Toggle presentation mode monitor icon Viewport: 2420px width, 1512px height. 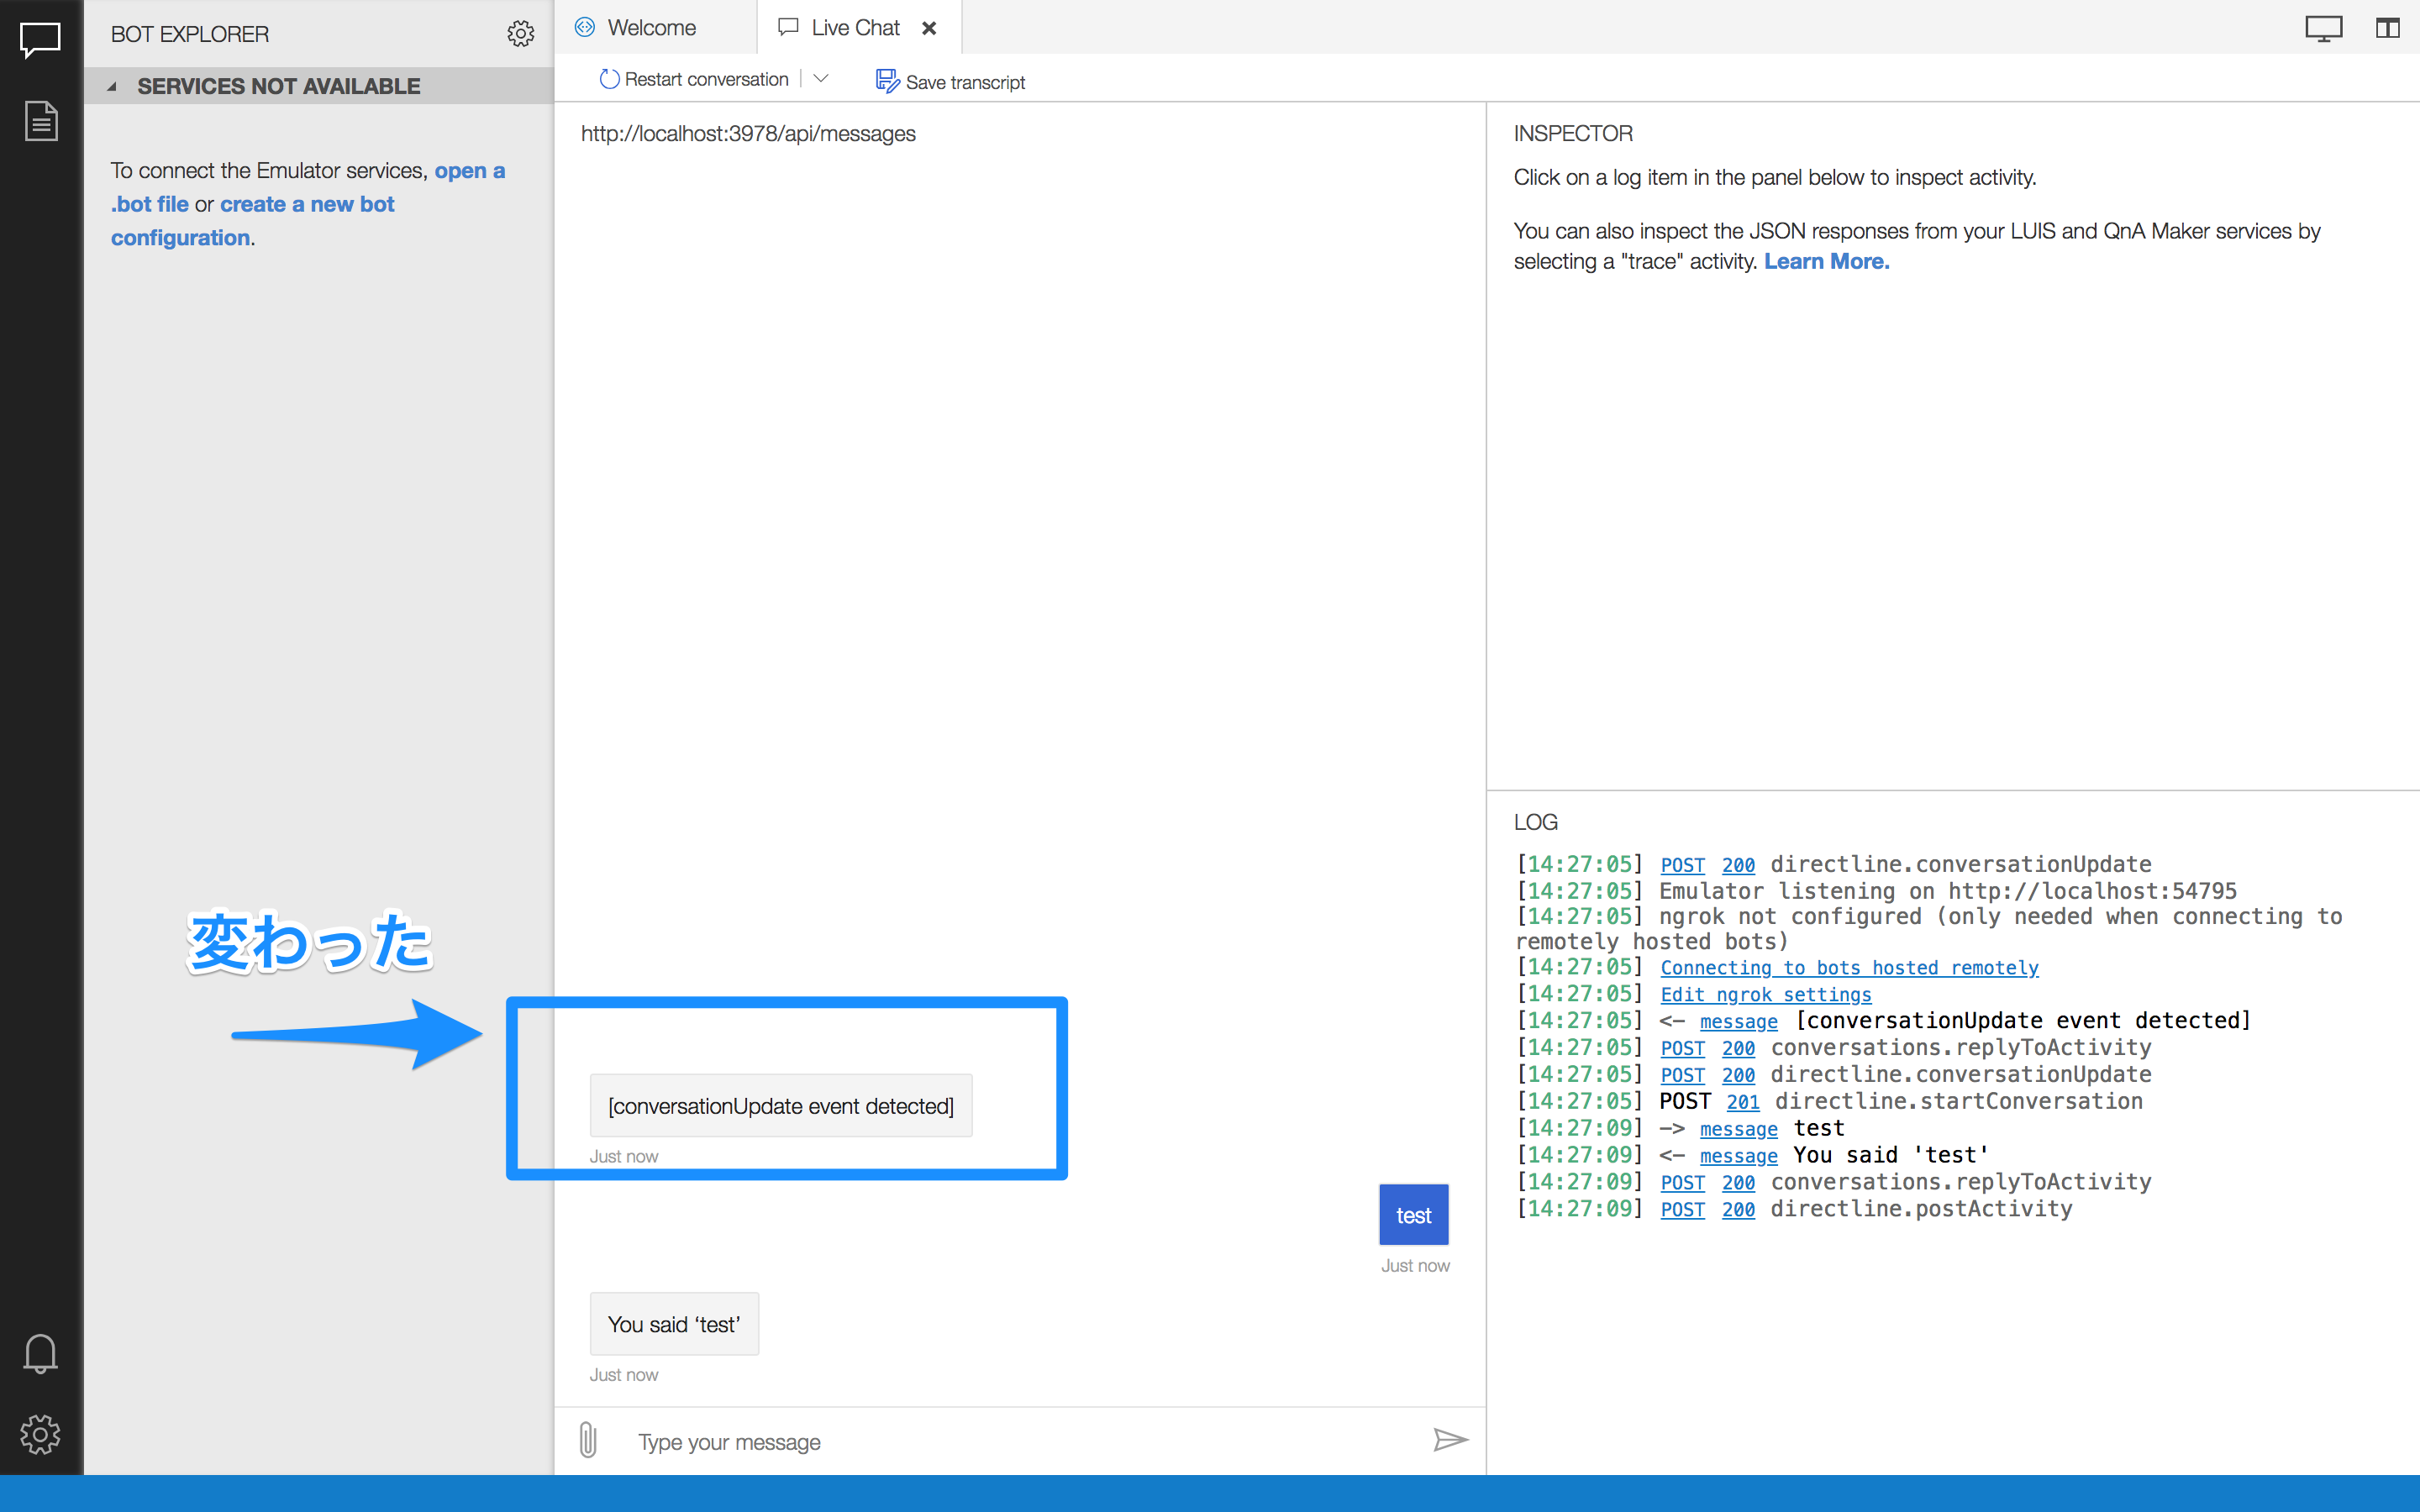(2323, 28)
